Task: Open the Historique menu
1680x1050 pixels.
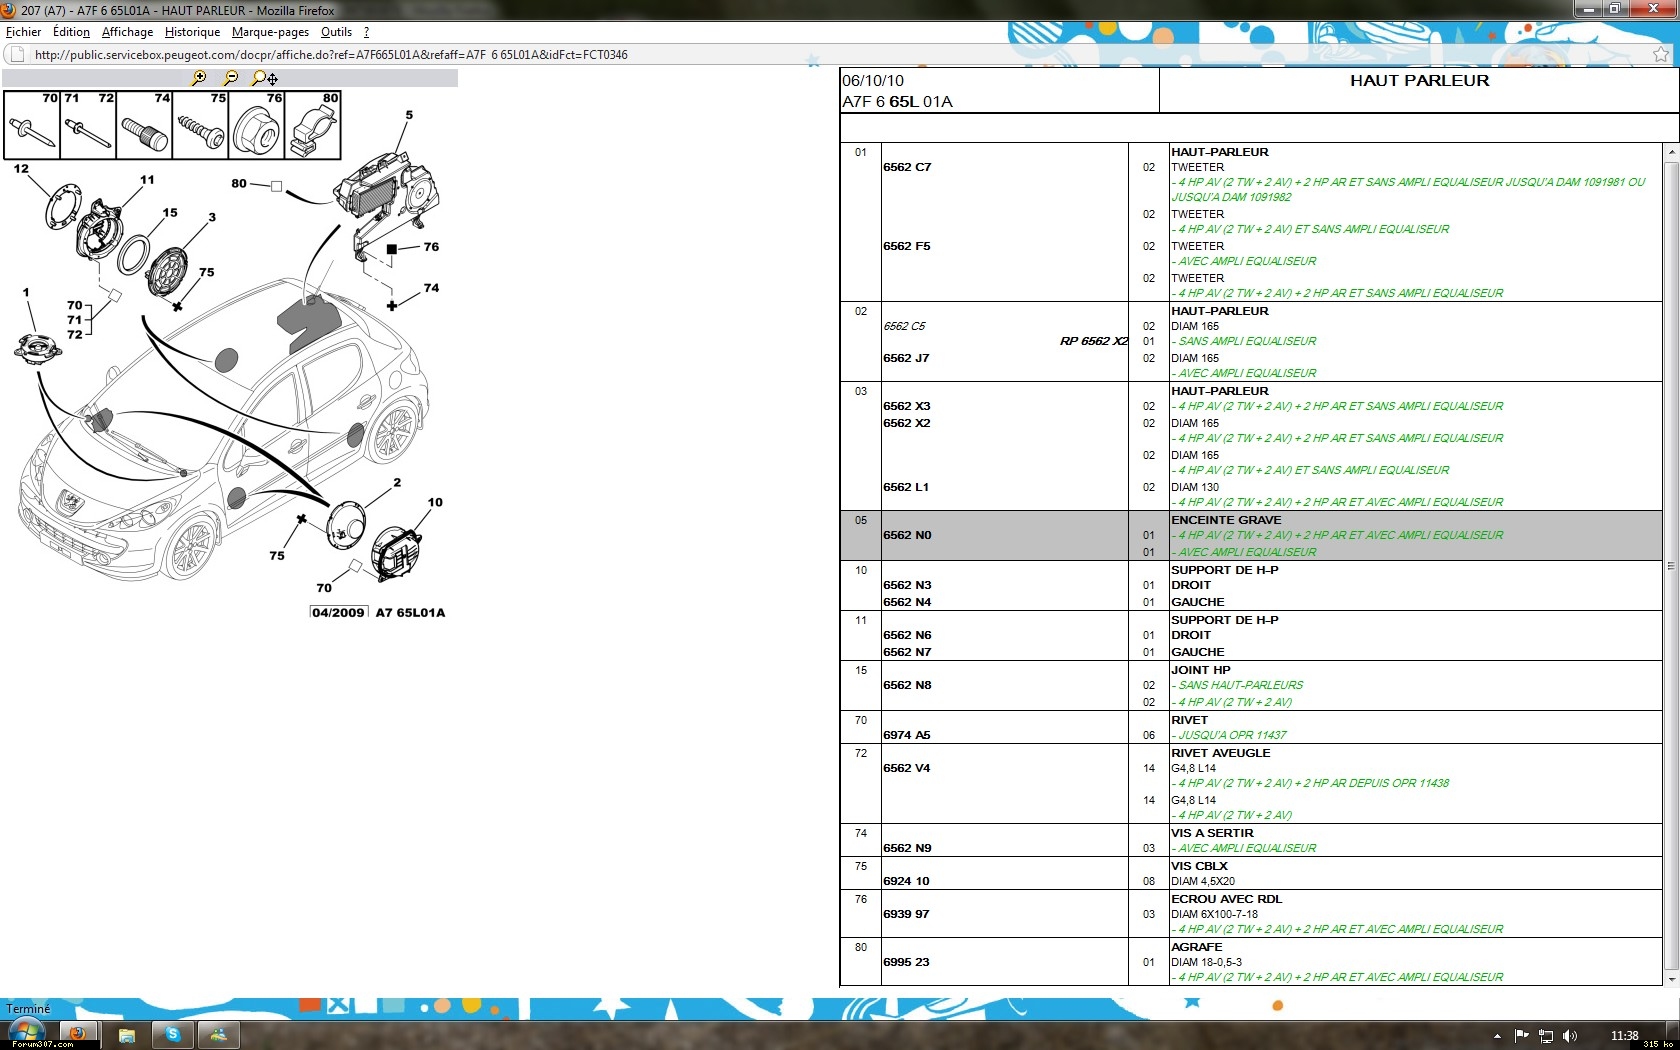Action: pyautogui.click(x=192, y=32)
